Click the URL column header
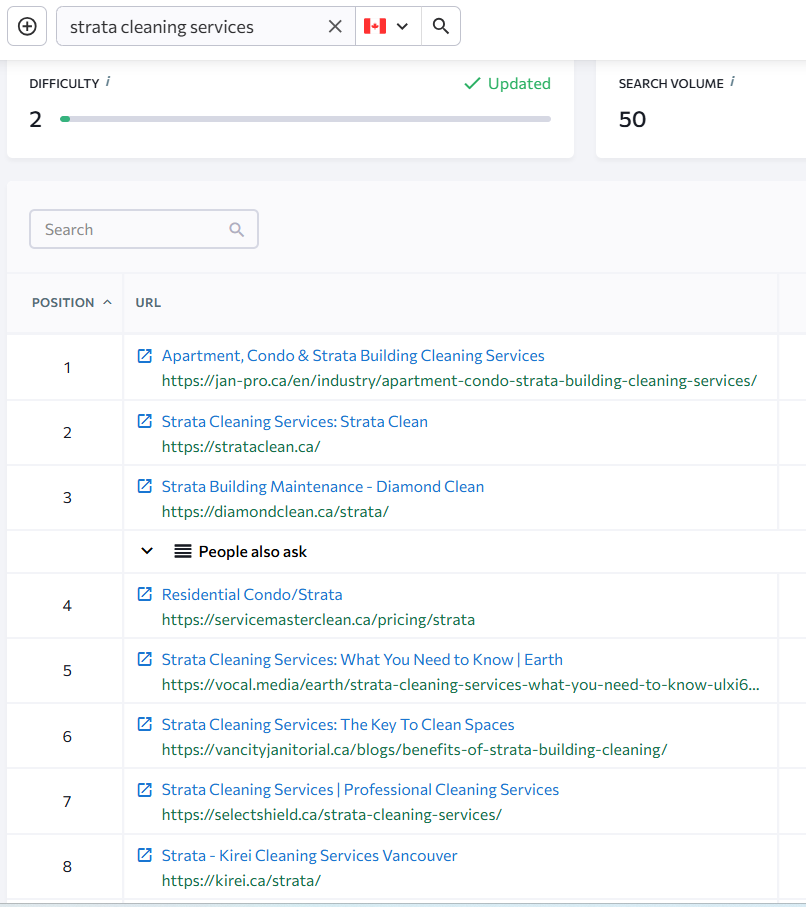Viewport: 806px width, 907px height. 148,303
